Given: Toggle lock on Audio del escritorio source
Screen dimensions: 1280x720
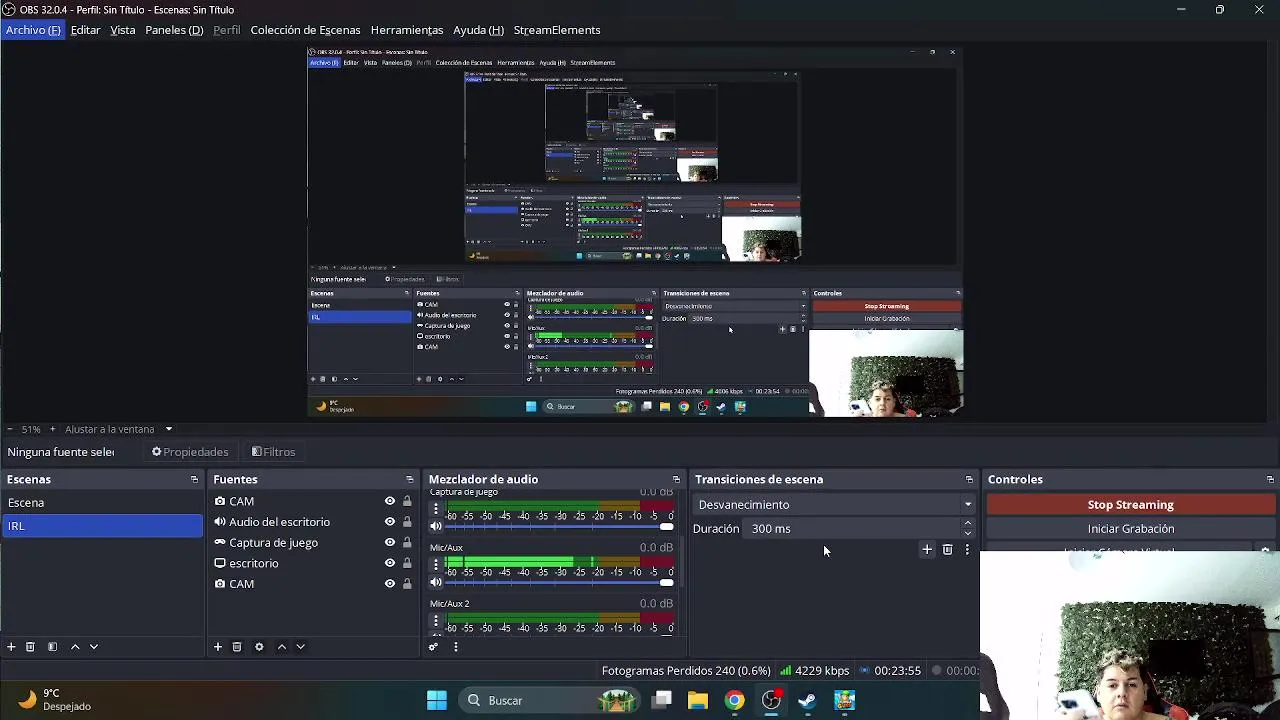Looking at the screenshot, I should [x=407, y=522].
